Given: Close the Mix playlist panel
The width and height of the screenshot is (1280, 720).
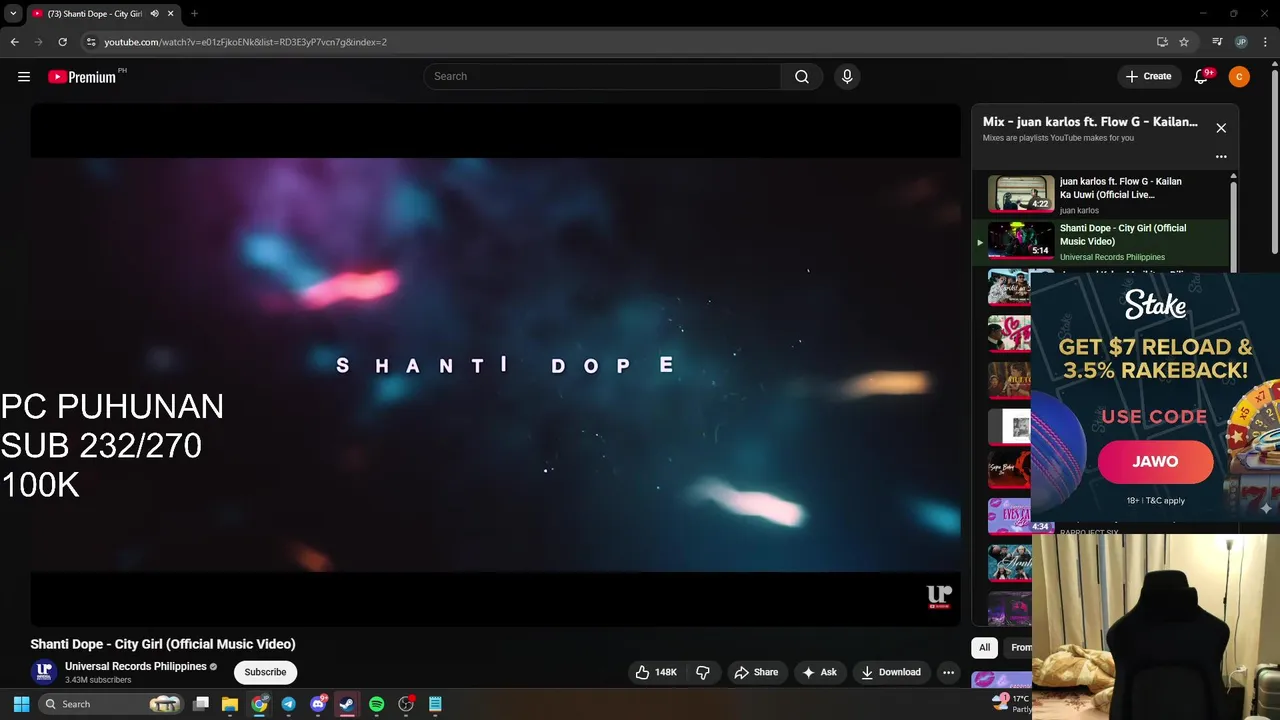Looking at the screenshot, I should coord(1221,128).
